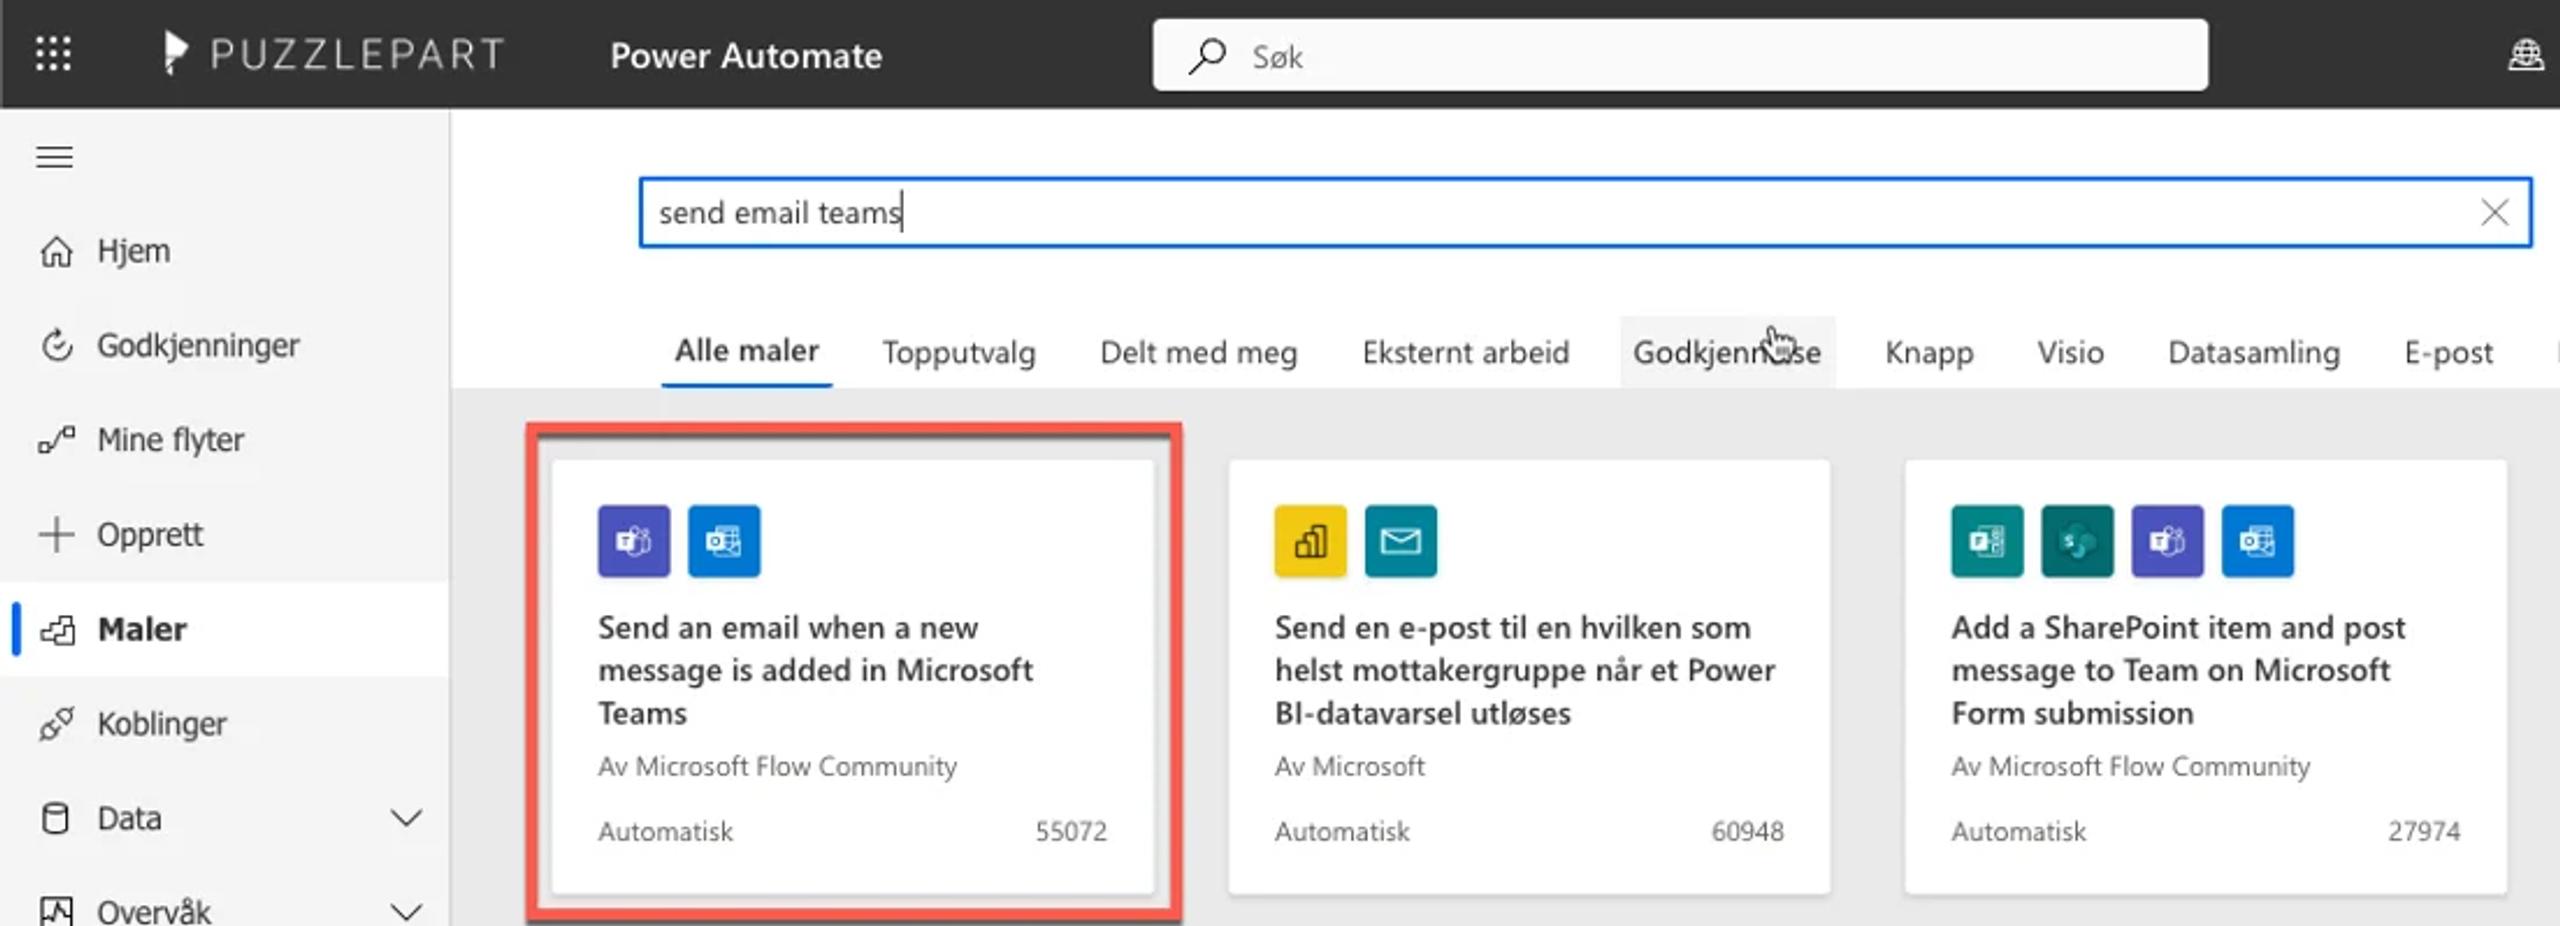2560x926 pixels.
Task: Click Outlook icon on the SharePoint item template
Action: coord(2257,542)
